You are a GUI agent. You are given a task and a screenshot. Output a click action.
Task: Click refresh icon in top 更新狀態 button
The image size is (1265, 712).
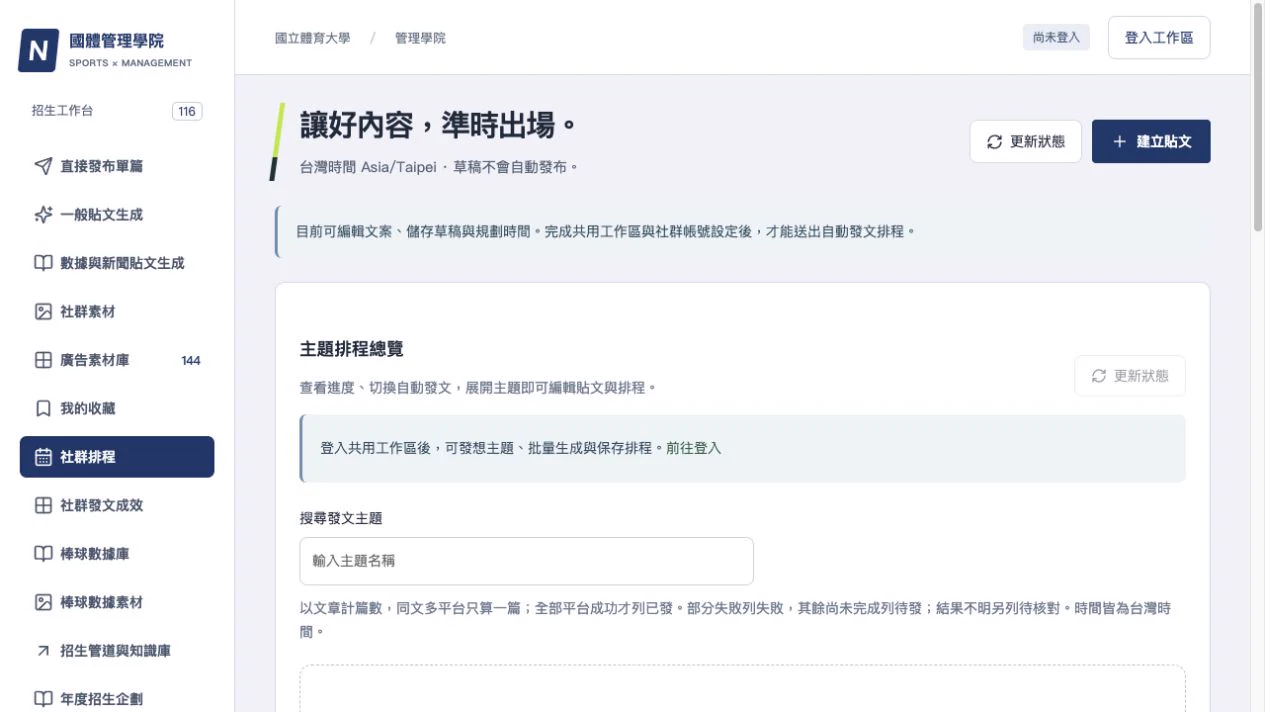point(994,142)
